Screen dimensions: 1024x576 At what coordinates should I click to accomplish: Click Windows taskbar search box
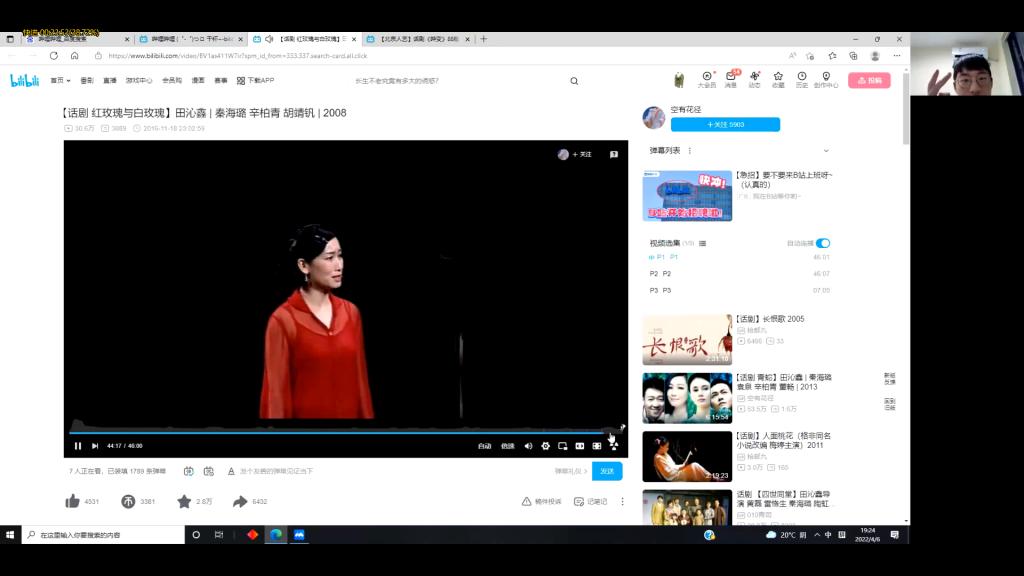pyautogui.click(x=103, y=535)
